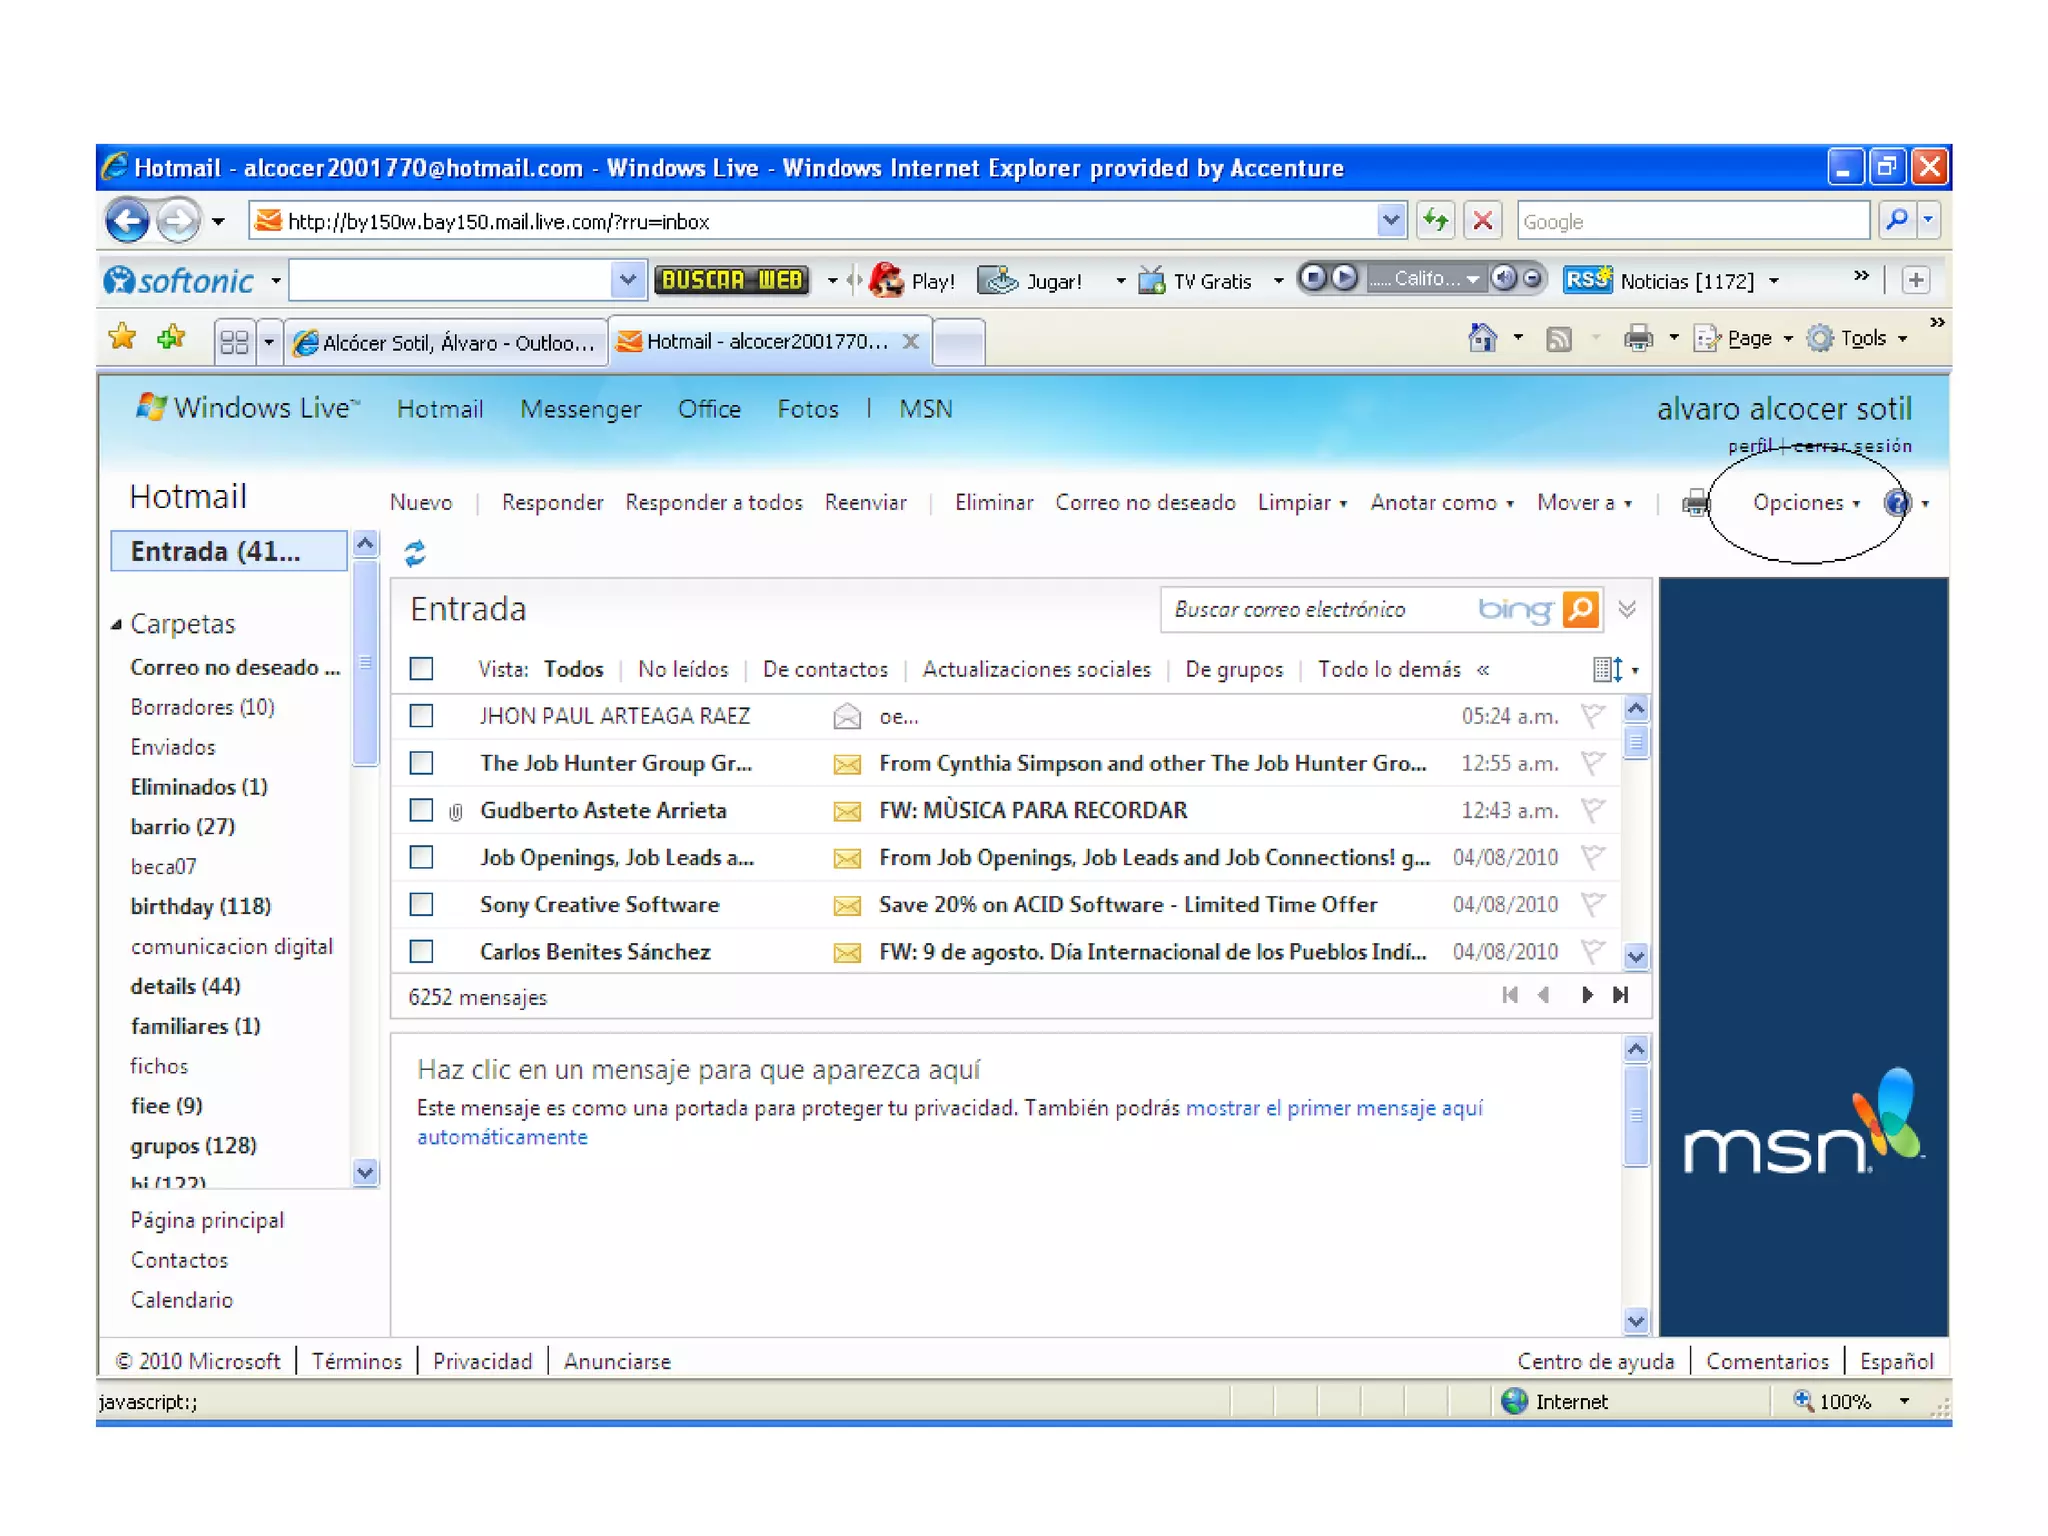The image size is (2048, 1536).
Task: Open Messenger in Windows Live menu
Action: coord(580,409)
